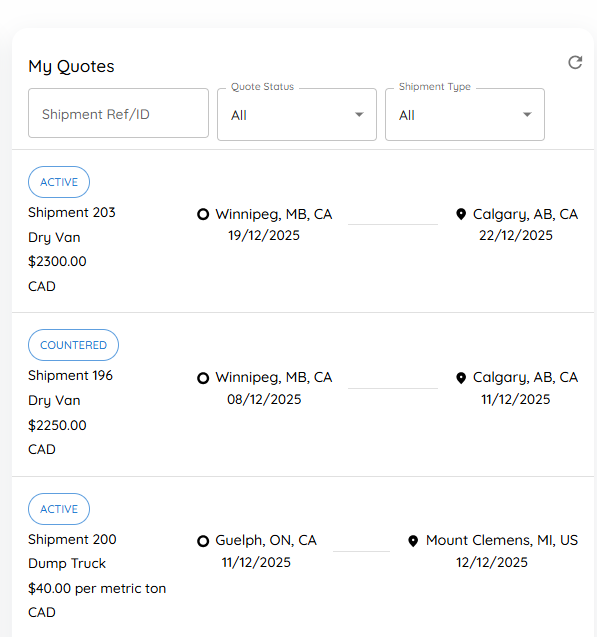
Task: Click destination pin beside Mount Clemens, MI
Action: point(413,541)
